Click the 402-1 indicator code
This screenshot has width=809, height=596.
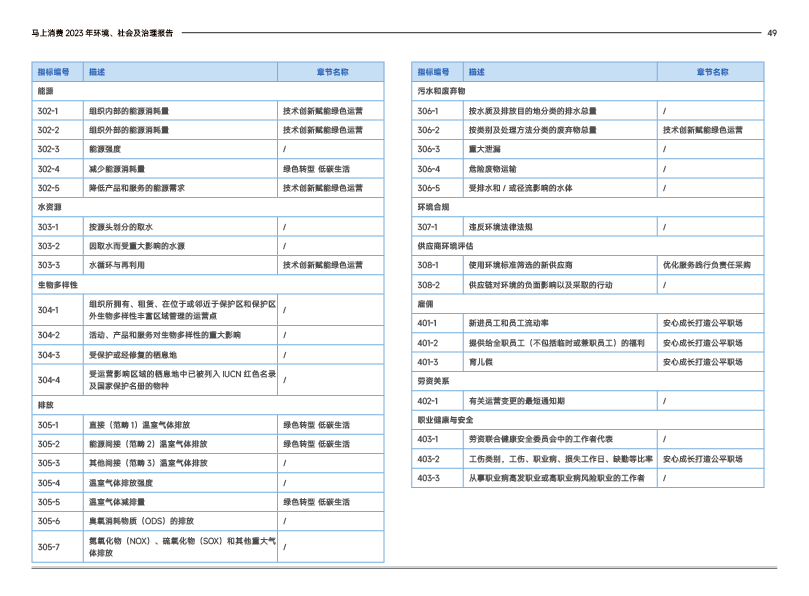(x=428, y=401)
